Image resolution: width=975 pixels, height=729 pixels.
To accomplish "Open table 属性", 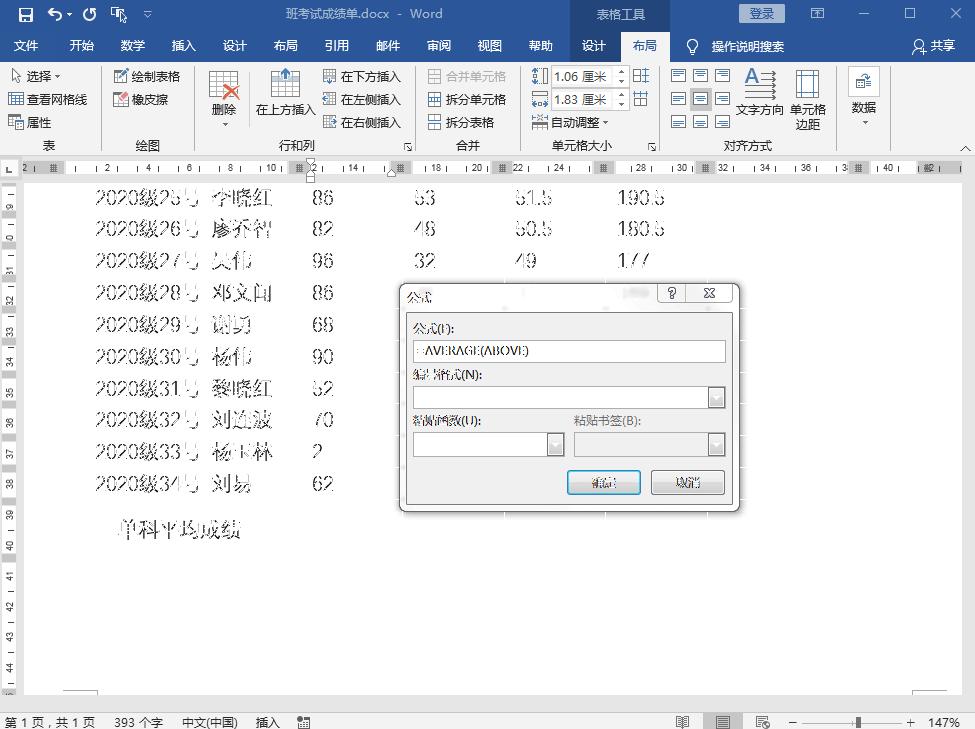I will (x=30, y=122).
